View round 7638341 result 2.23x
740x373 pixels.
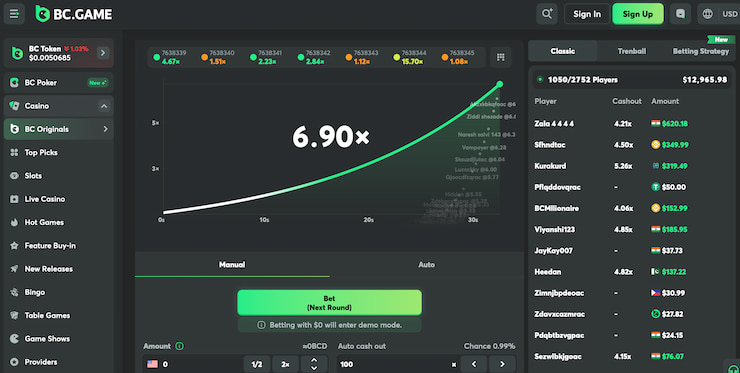click(x=266, y=57)
